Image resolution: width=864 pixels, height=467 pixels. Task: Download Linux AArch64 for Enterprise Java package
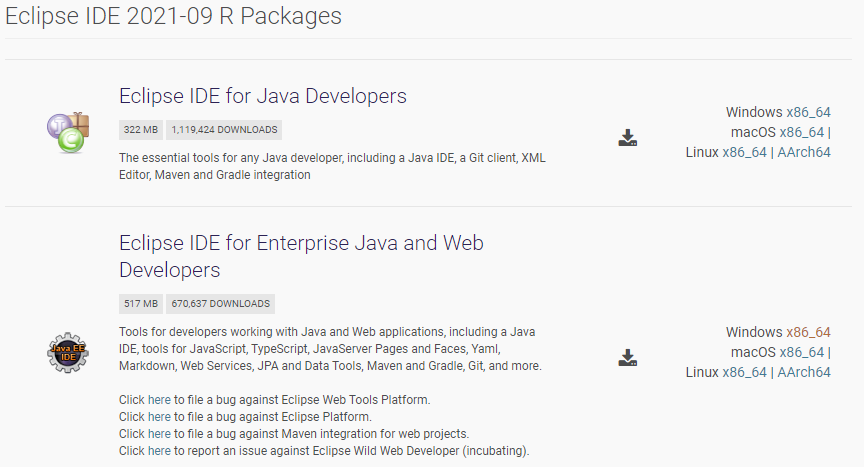pos(804,373)
